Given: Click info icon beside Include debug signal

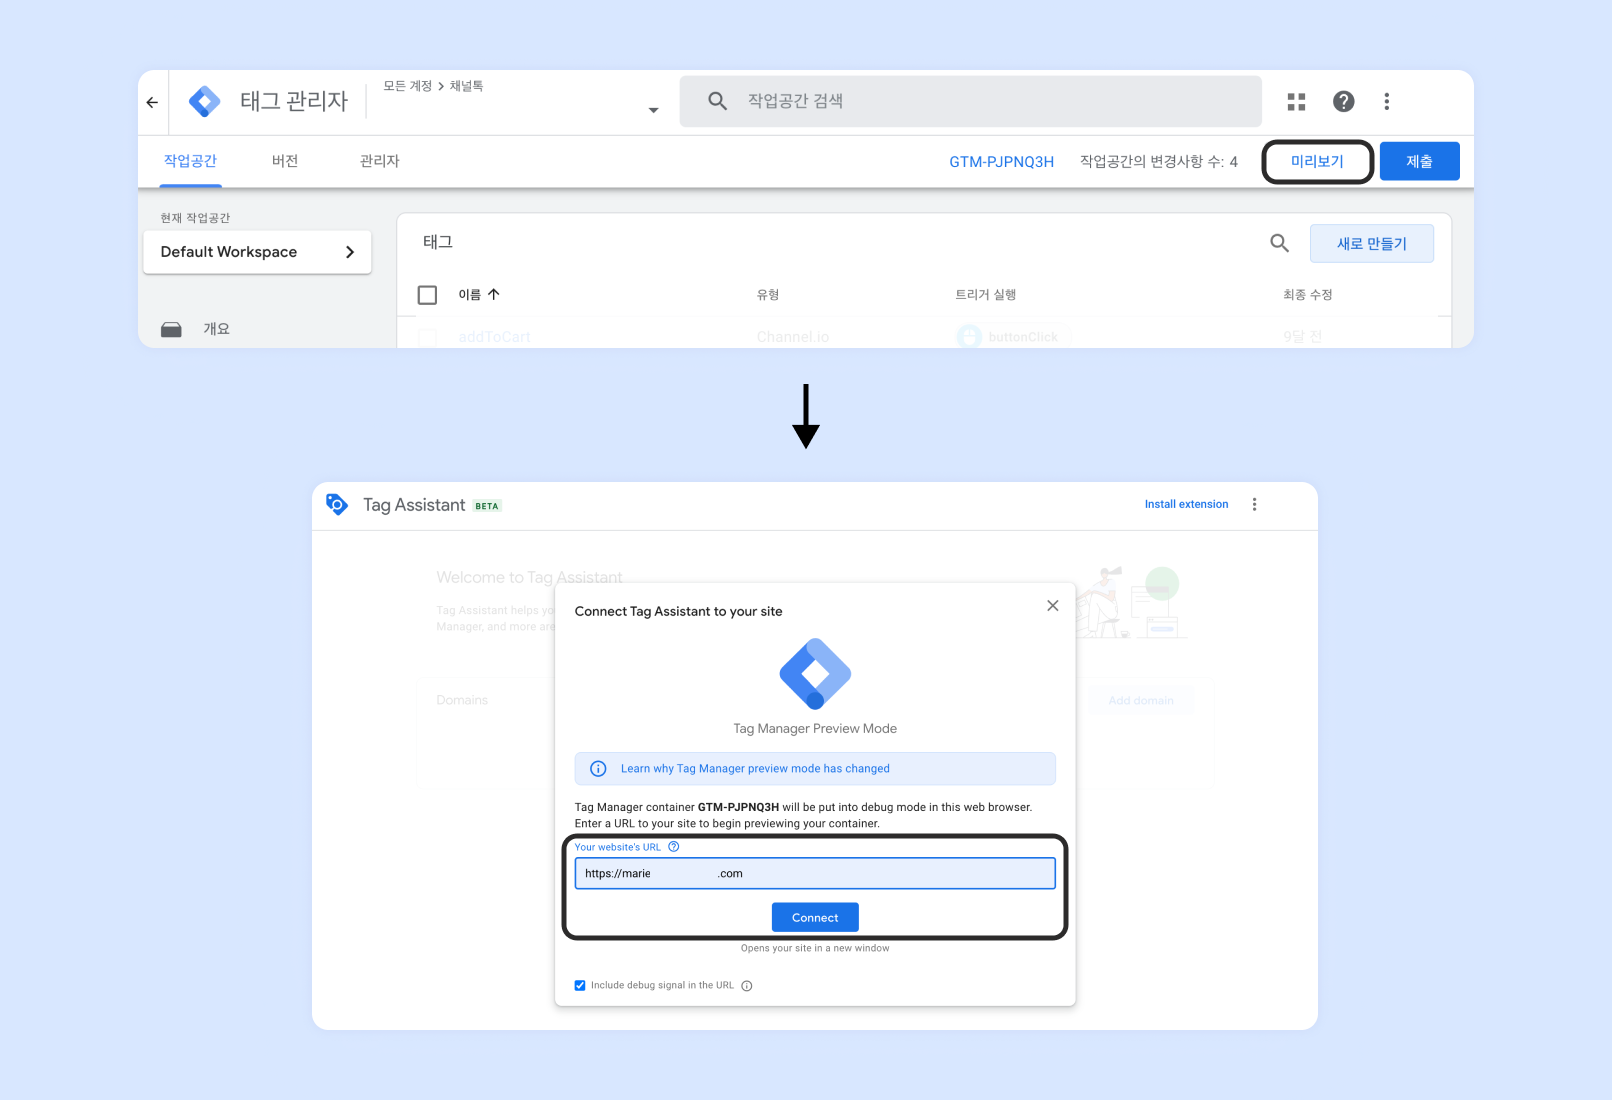Looking at the screenshot, I should [x=747, y=986].
